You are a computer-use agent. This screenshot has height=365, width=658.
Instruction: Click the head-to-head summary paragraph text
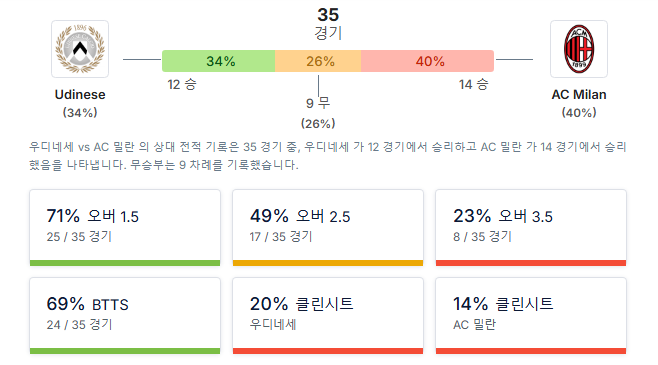[328, 156]
